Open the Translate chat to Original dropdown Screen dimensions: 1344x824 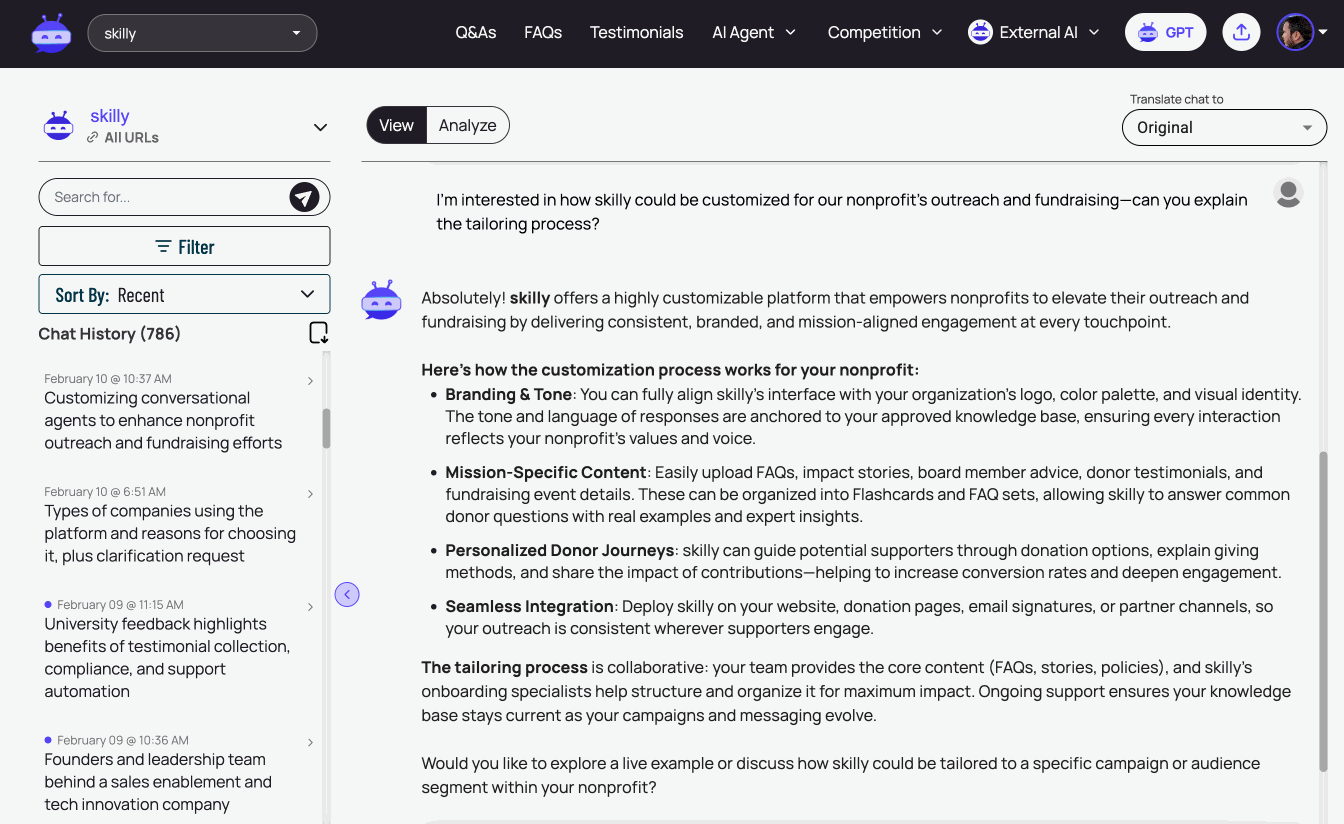[1224, 128]
